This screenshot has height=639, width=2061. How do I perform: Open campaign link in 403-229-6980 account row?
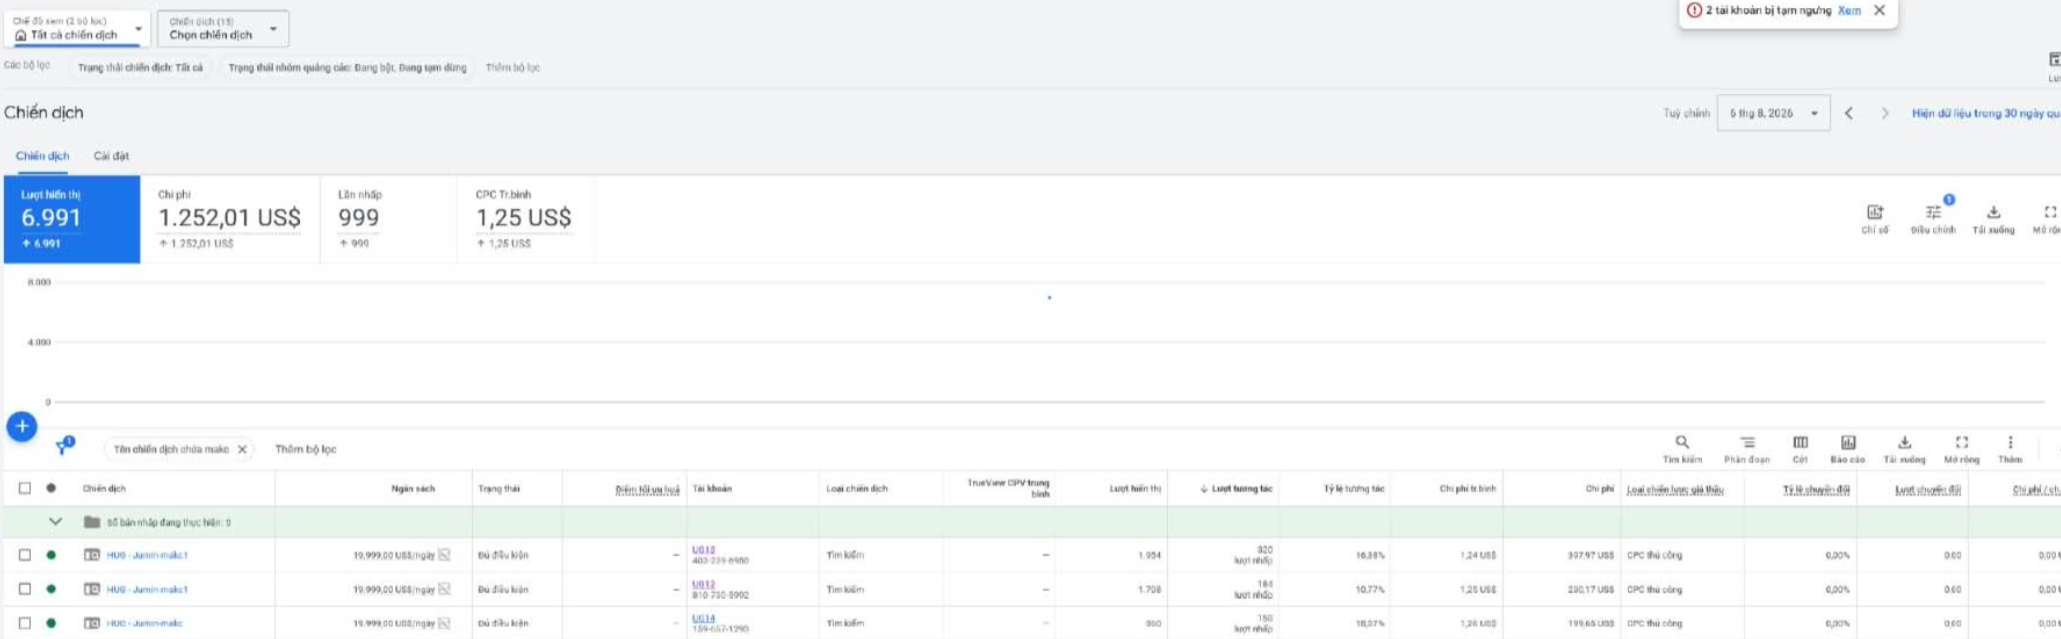click(x=147, y=555)
